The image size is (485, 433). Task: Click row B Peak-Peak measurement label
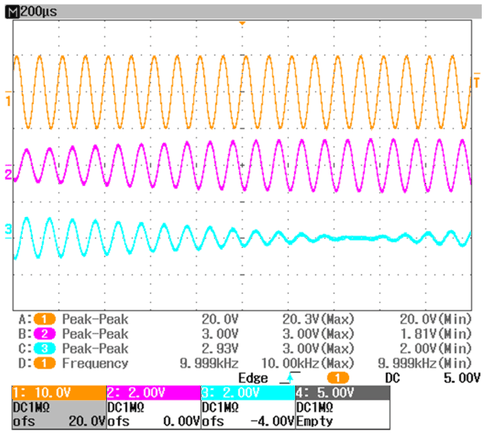click(95, 334)
